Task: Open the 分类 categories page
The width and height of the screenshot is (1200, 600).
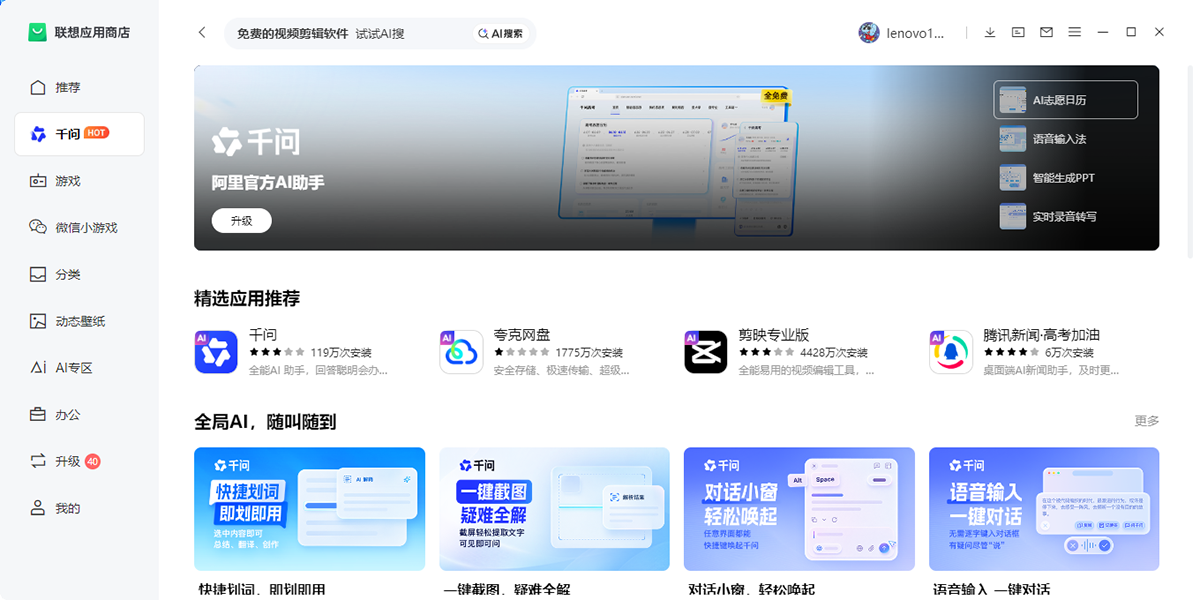Action: (79, 274)
